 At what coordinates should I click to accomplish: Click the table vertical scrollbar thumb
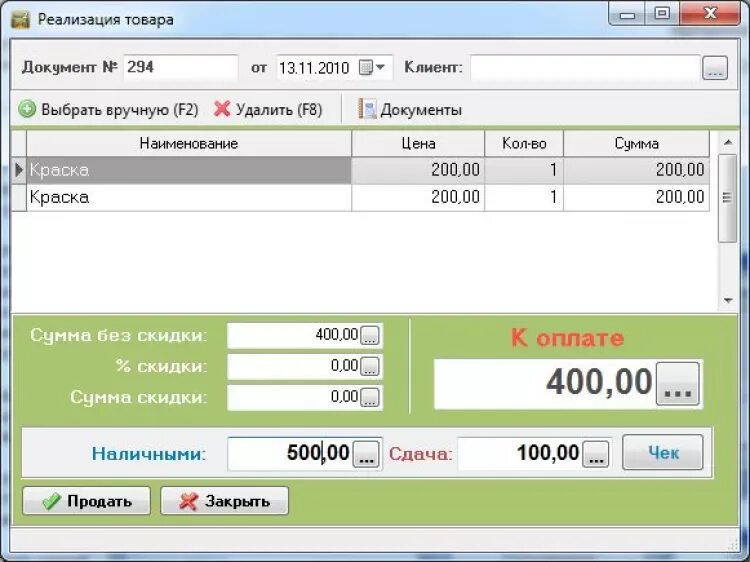pos(728,198)
